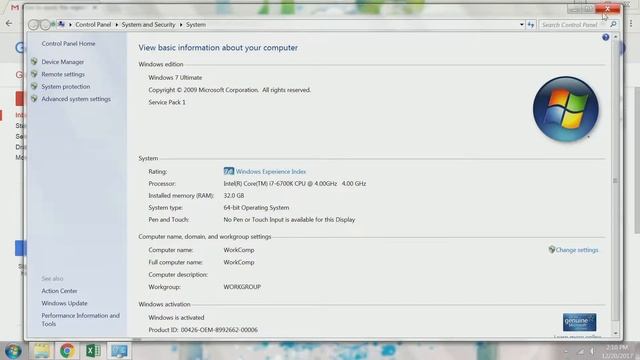Open the address bar history dropdown

[521, 25]
